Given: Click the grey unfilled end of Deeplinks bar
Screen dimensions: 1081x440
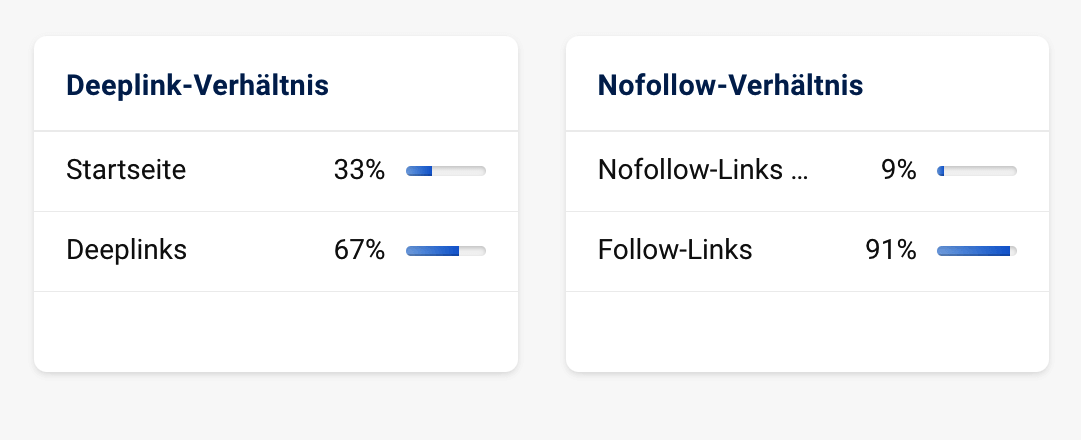Looking at the screenshot, I should [473, 251].
